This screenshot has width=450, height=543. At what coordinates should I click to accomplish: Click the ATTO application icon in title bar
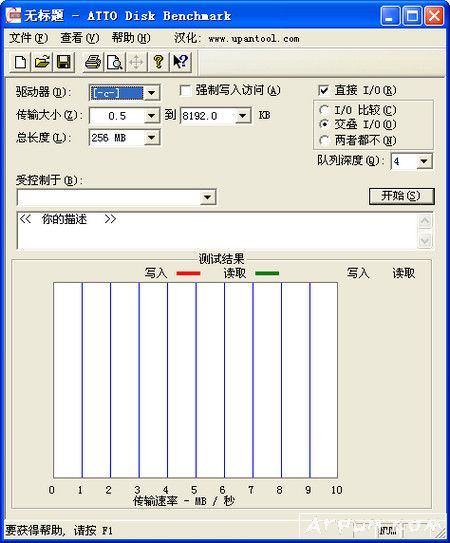[13, 16]
